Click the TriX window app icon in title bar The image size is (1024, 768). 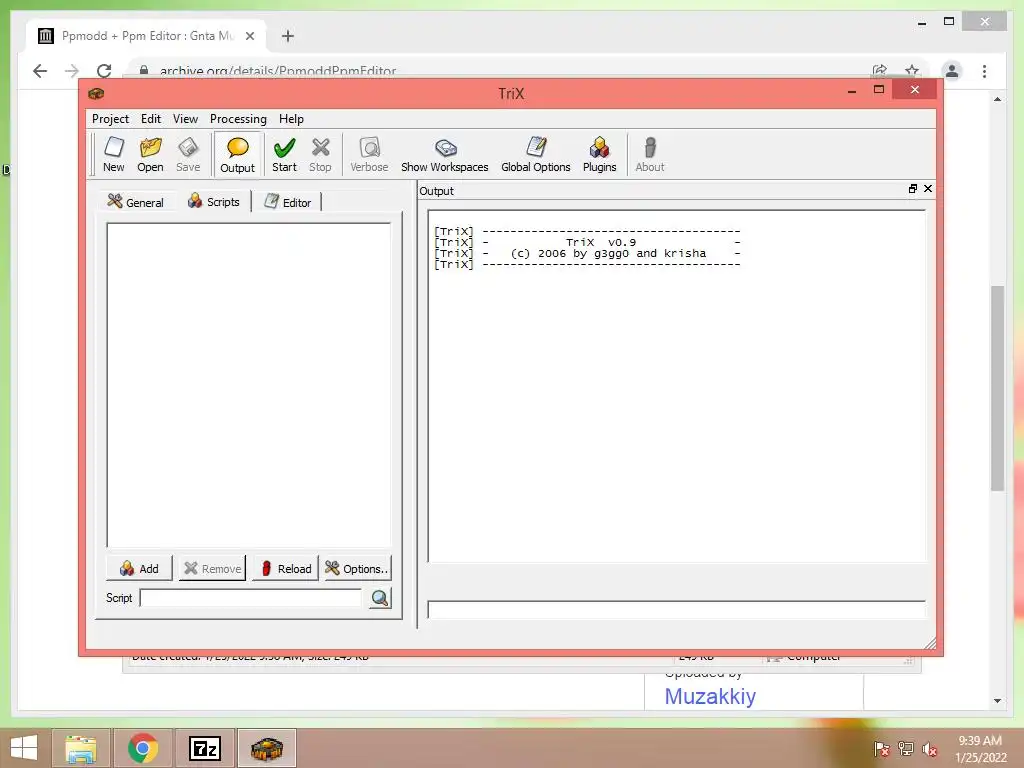click(x=97, y=93)
